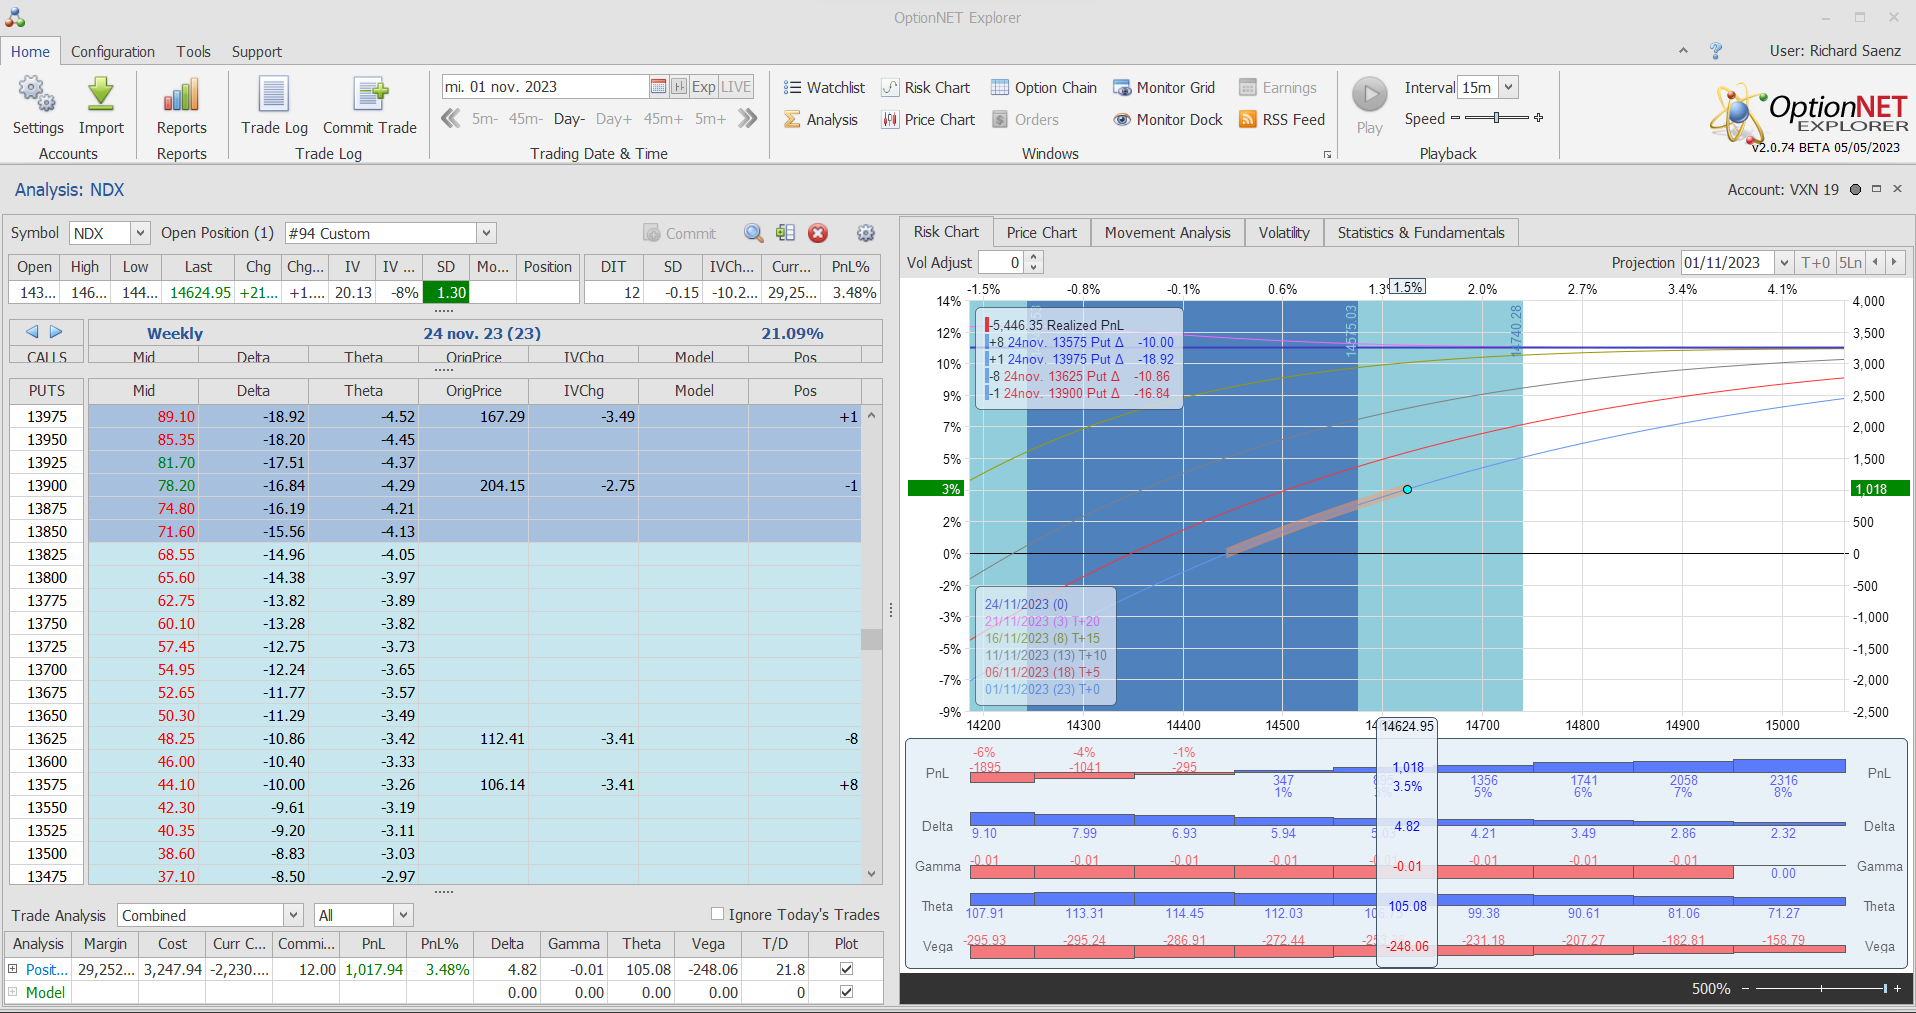Click the playback Speed slider handle
Image resolution: width=1916 pixels, height=1013 pixels.
[x=1497, y=118]
